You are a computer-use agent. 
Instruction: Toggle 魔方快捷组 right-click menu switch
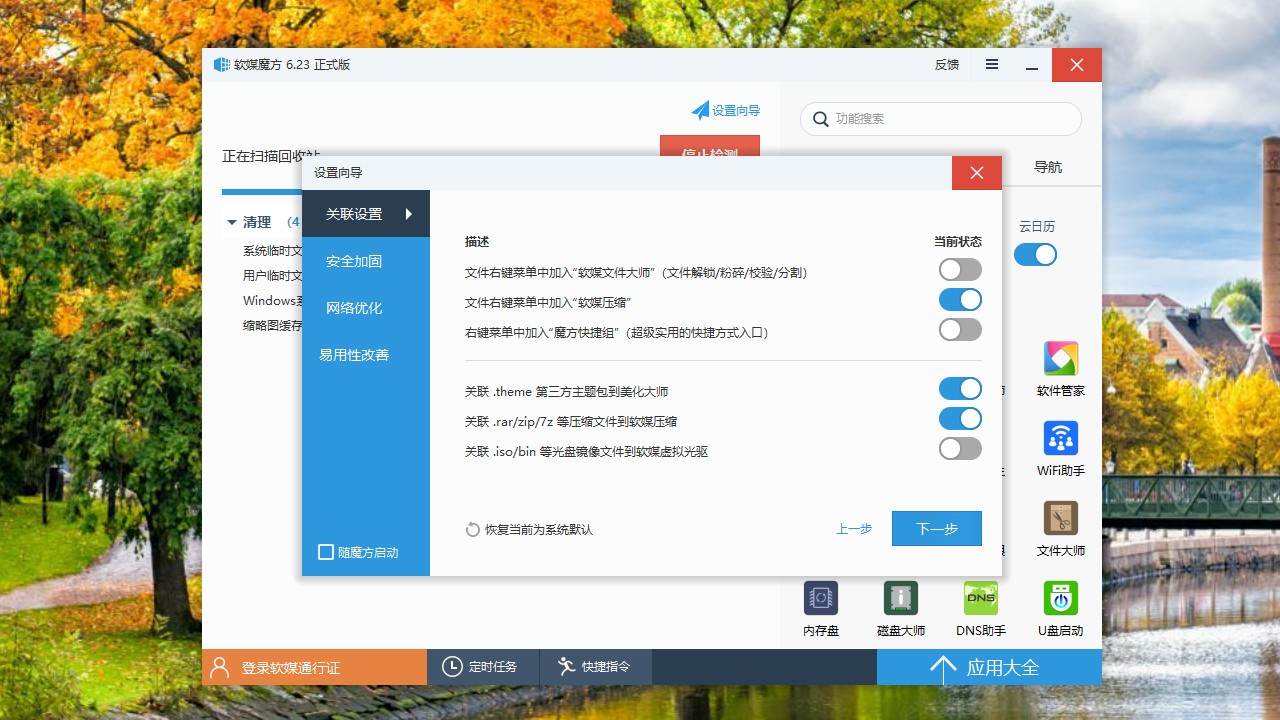(x=960, y=330)
